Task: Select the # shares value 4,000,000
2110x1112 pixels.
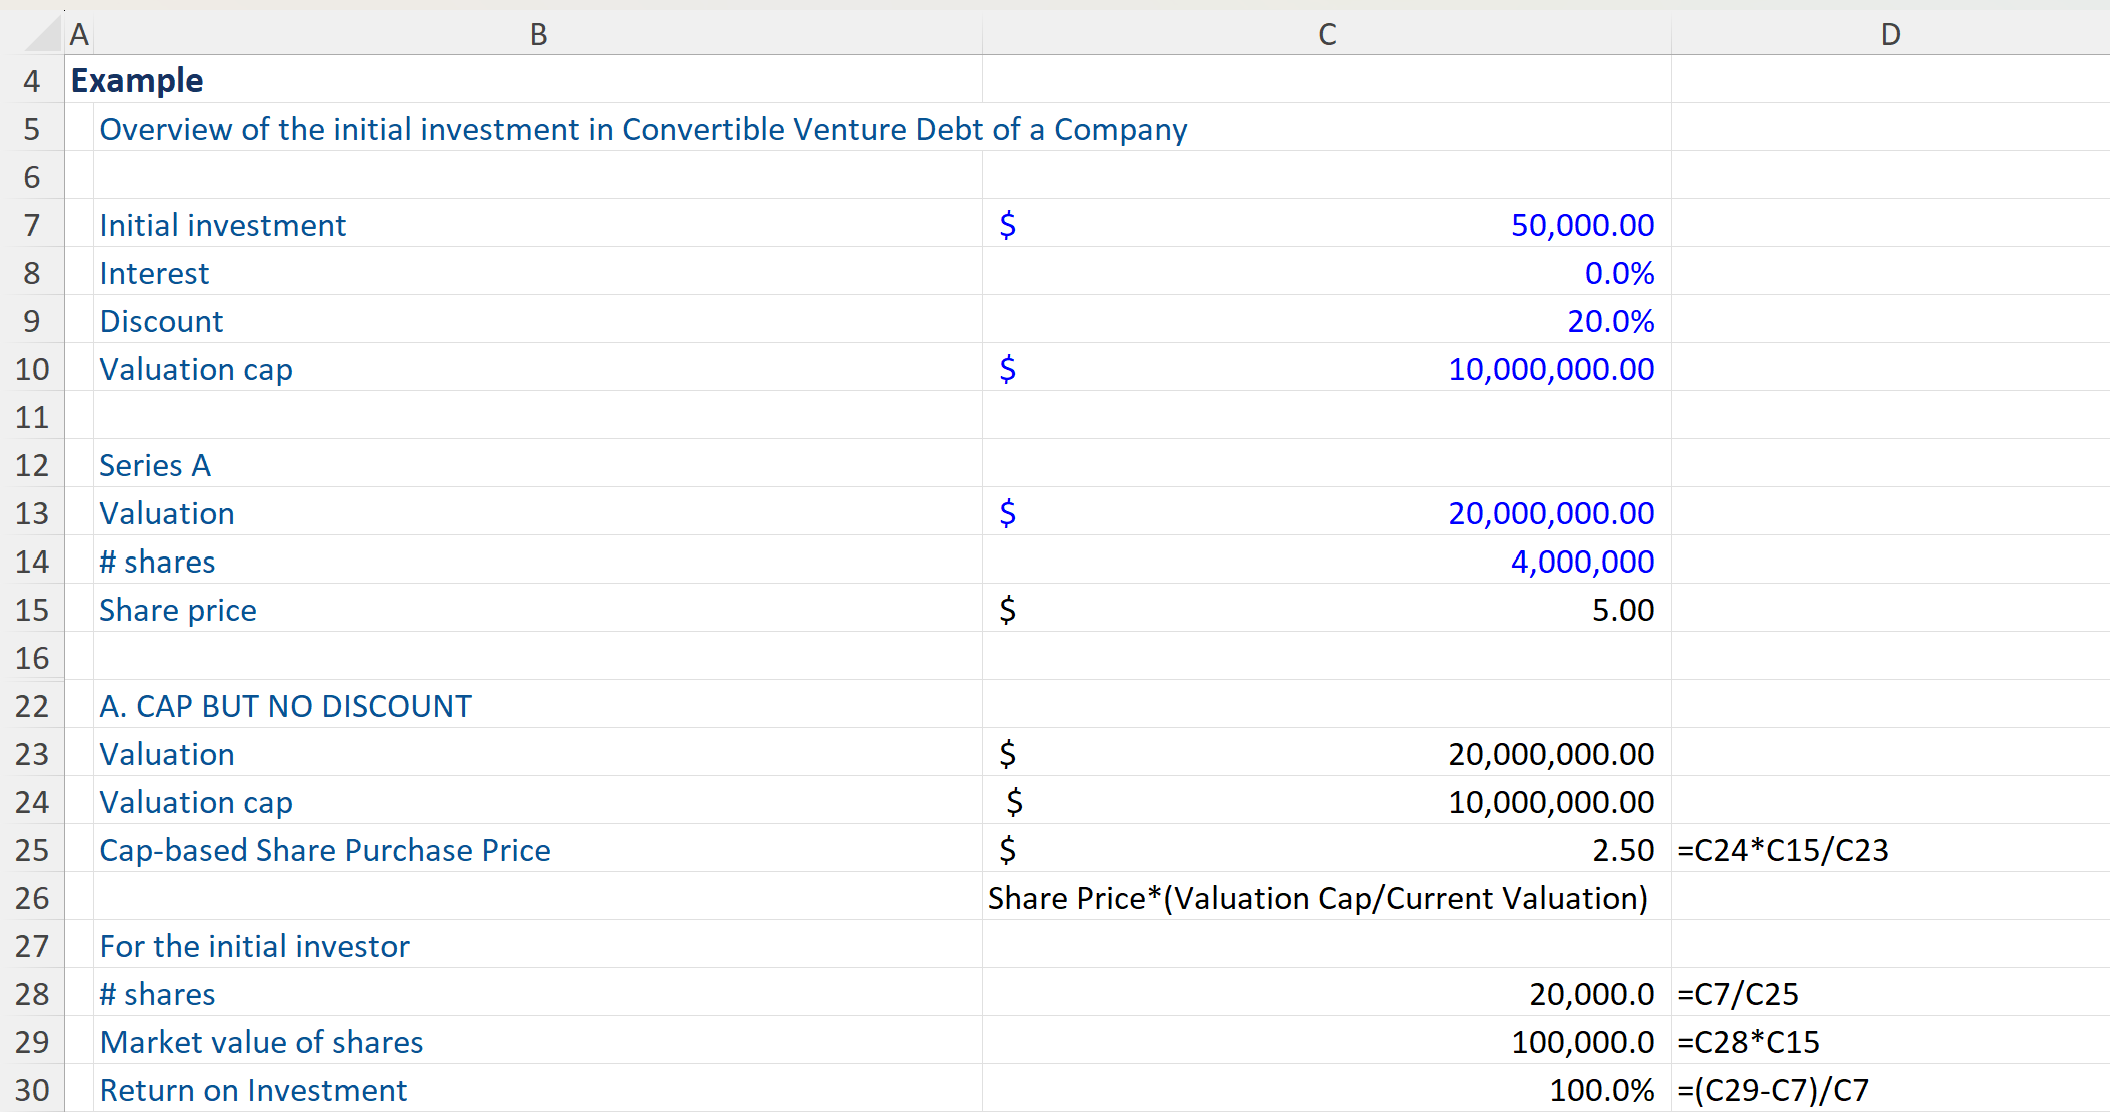Action: click(x=1582, y=561)
